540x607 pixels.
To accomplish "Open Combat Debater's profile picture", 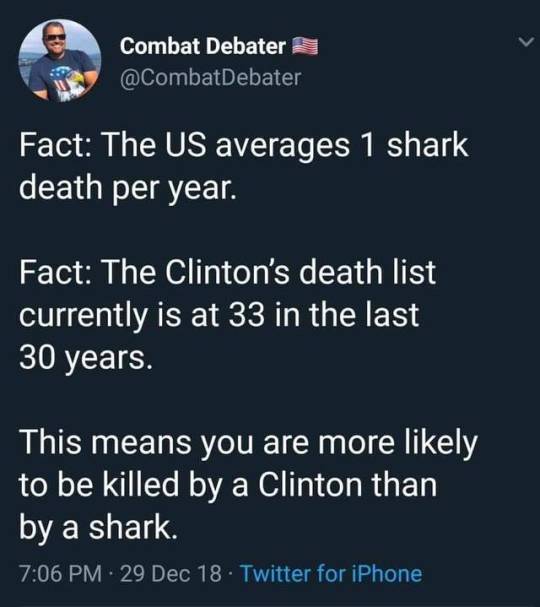I will (60, 60).
